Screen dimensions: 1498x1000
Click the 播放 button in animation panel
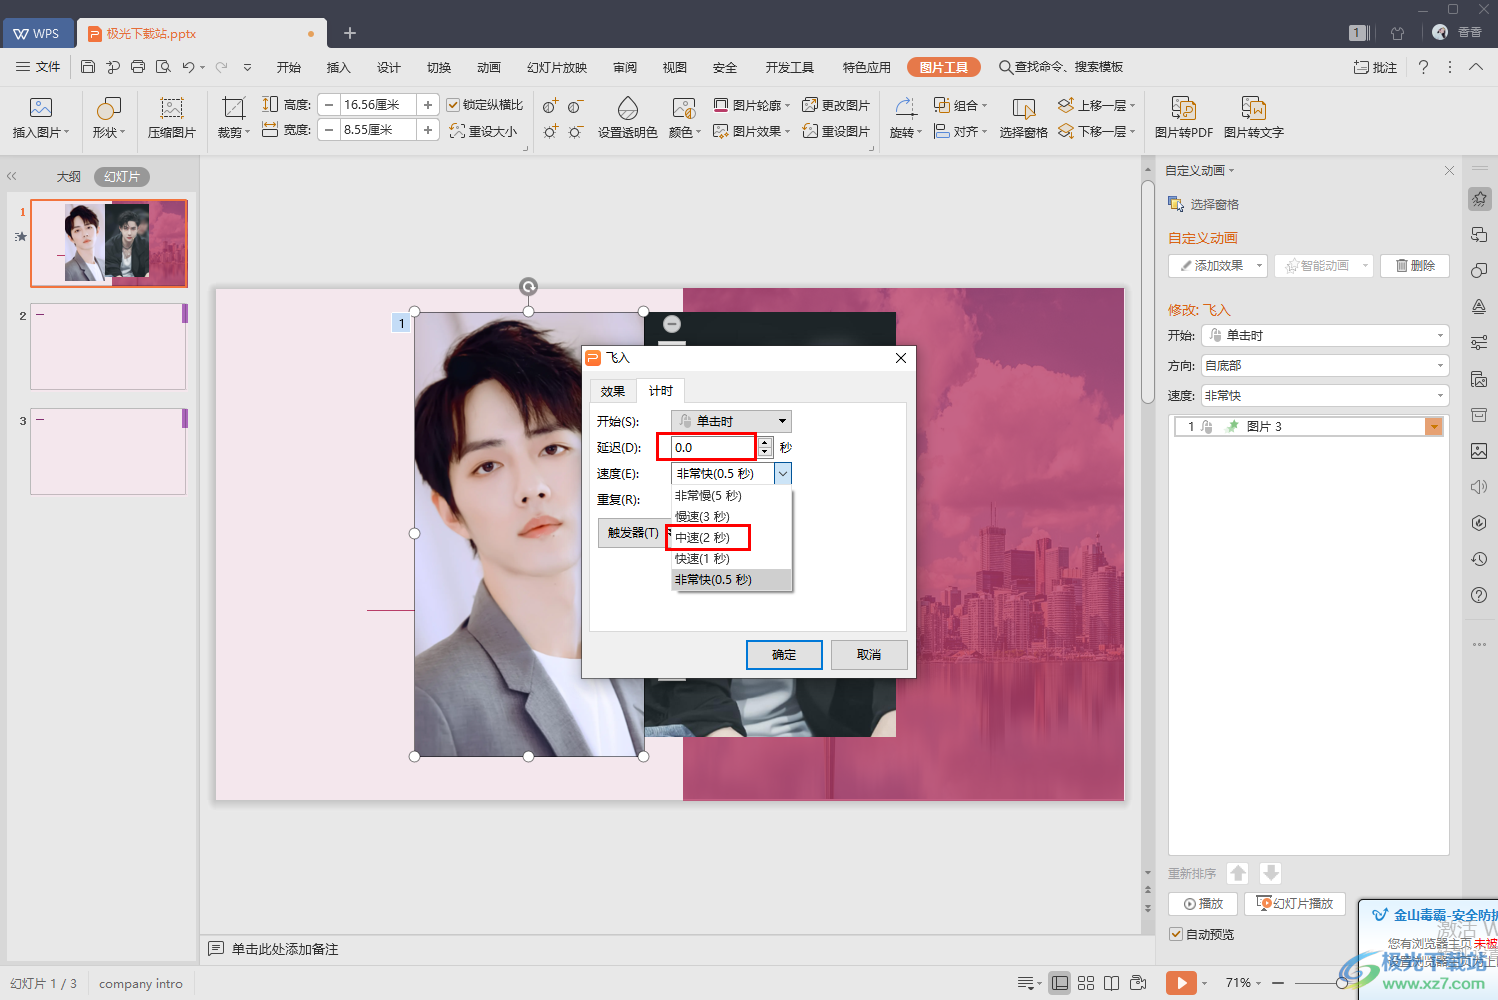coord(1203,904)
